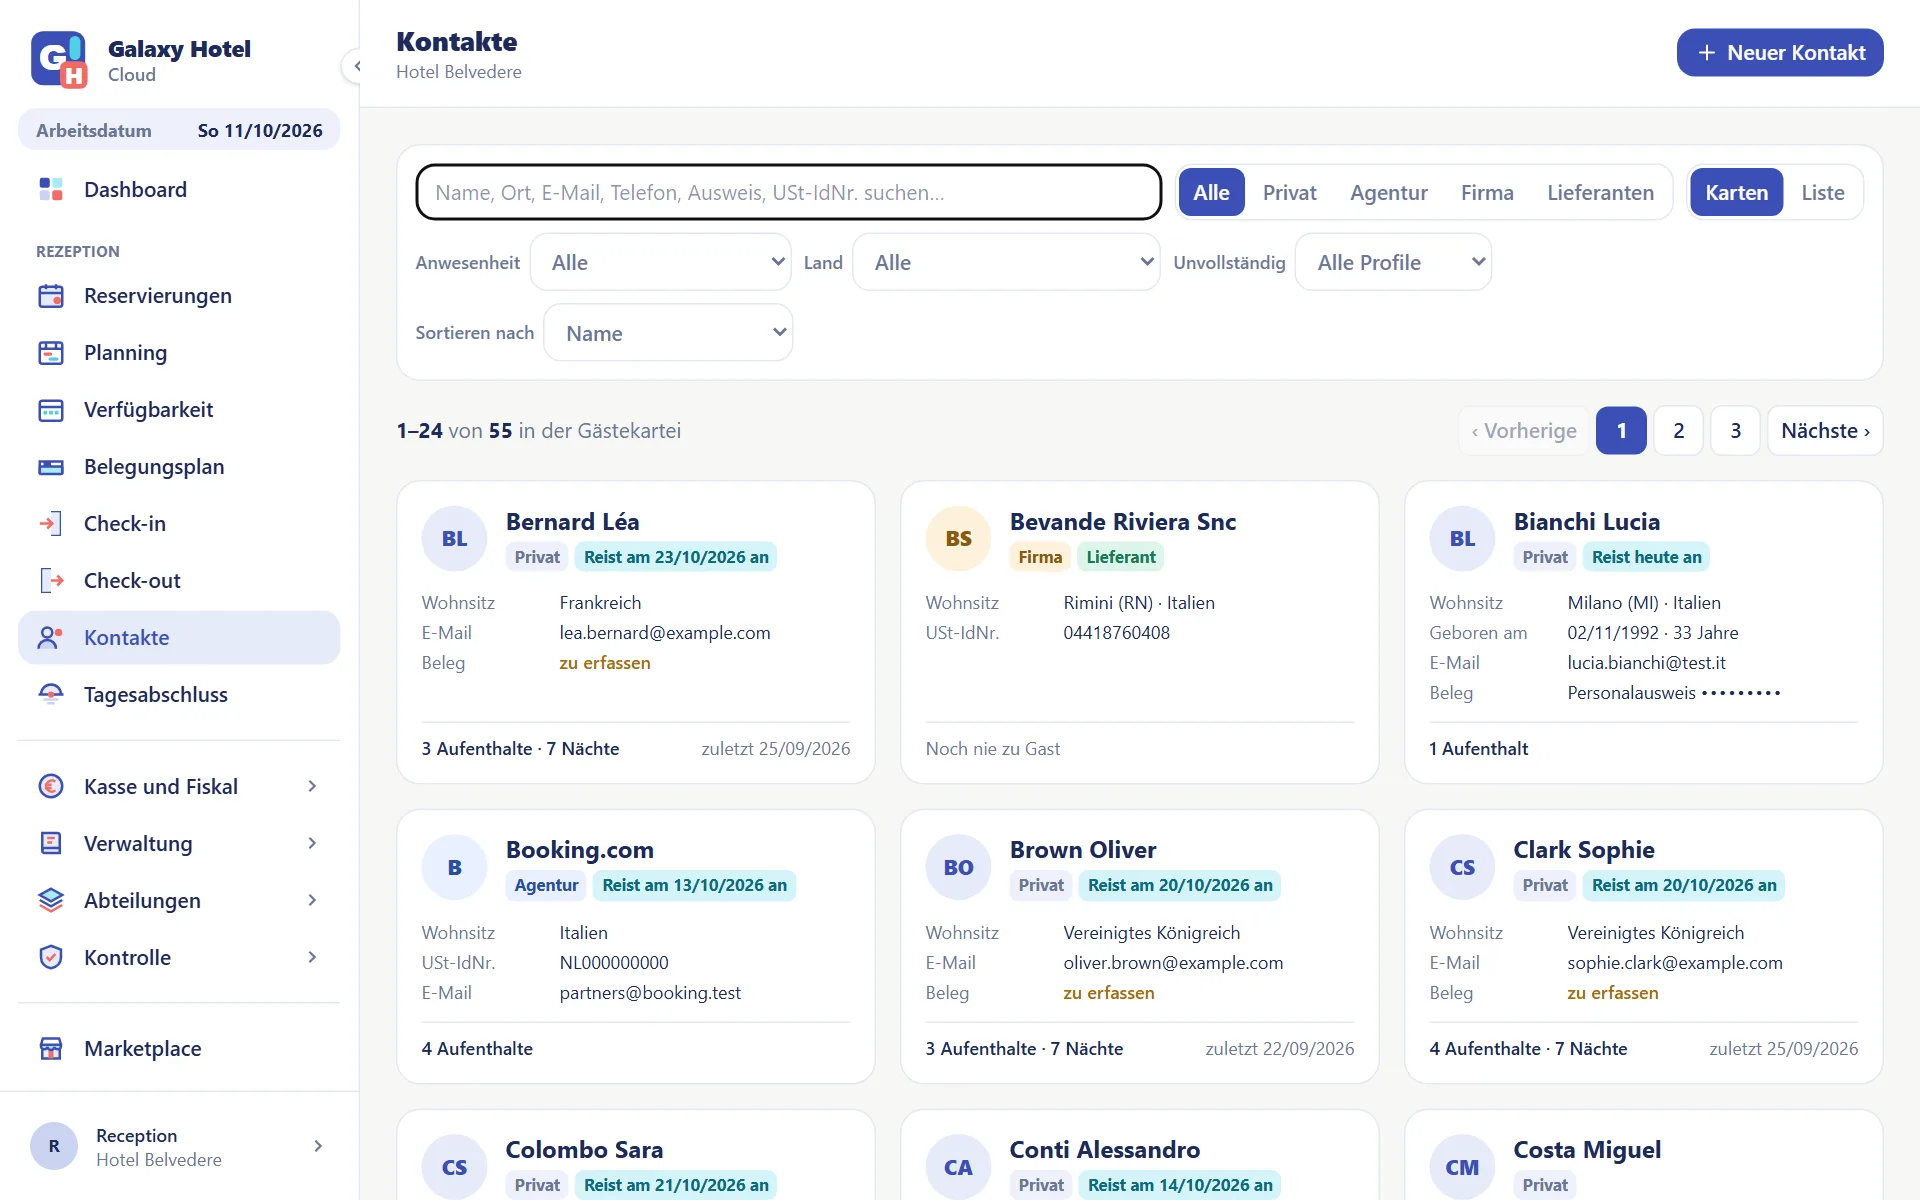The image size is (1920, 1200).
Task: Click the Check-in arrow icon
Action: click(x=51, y=524)
